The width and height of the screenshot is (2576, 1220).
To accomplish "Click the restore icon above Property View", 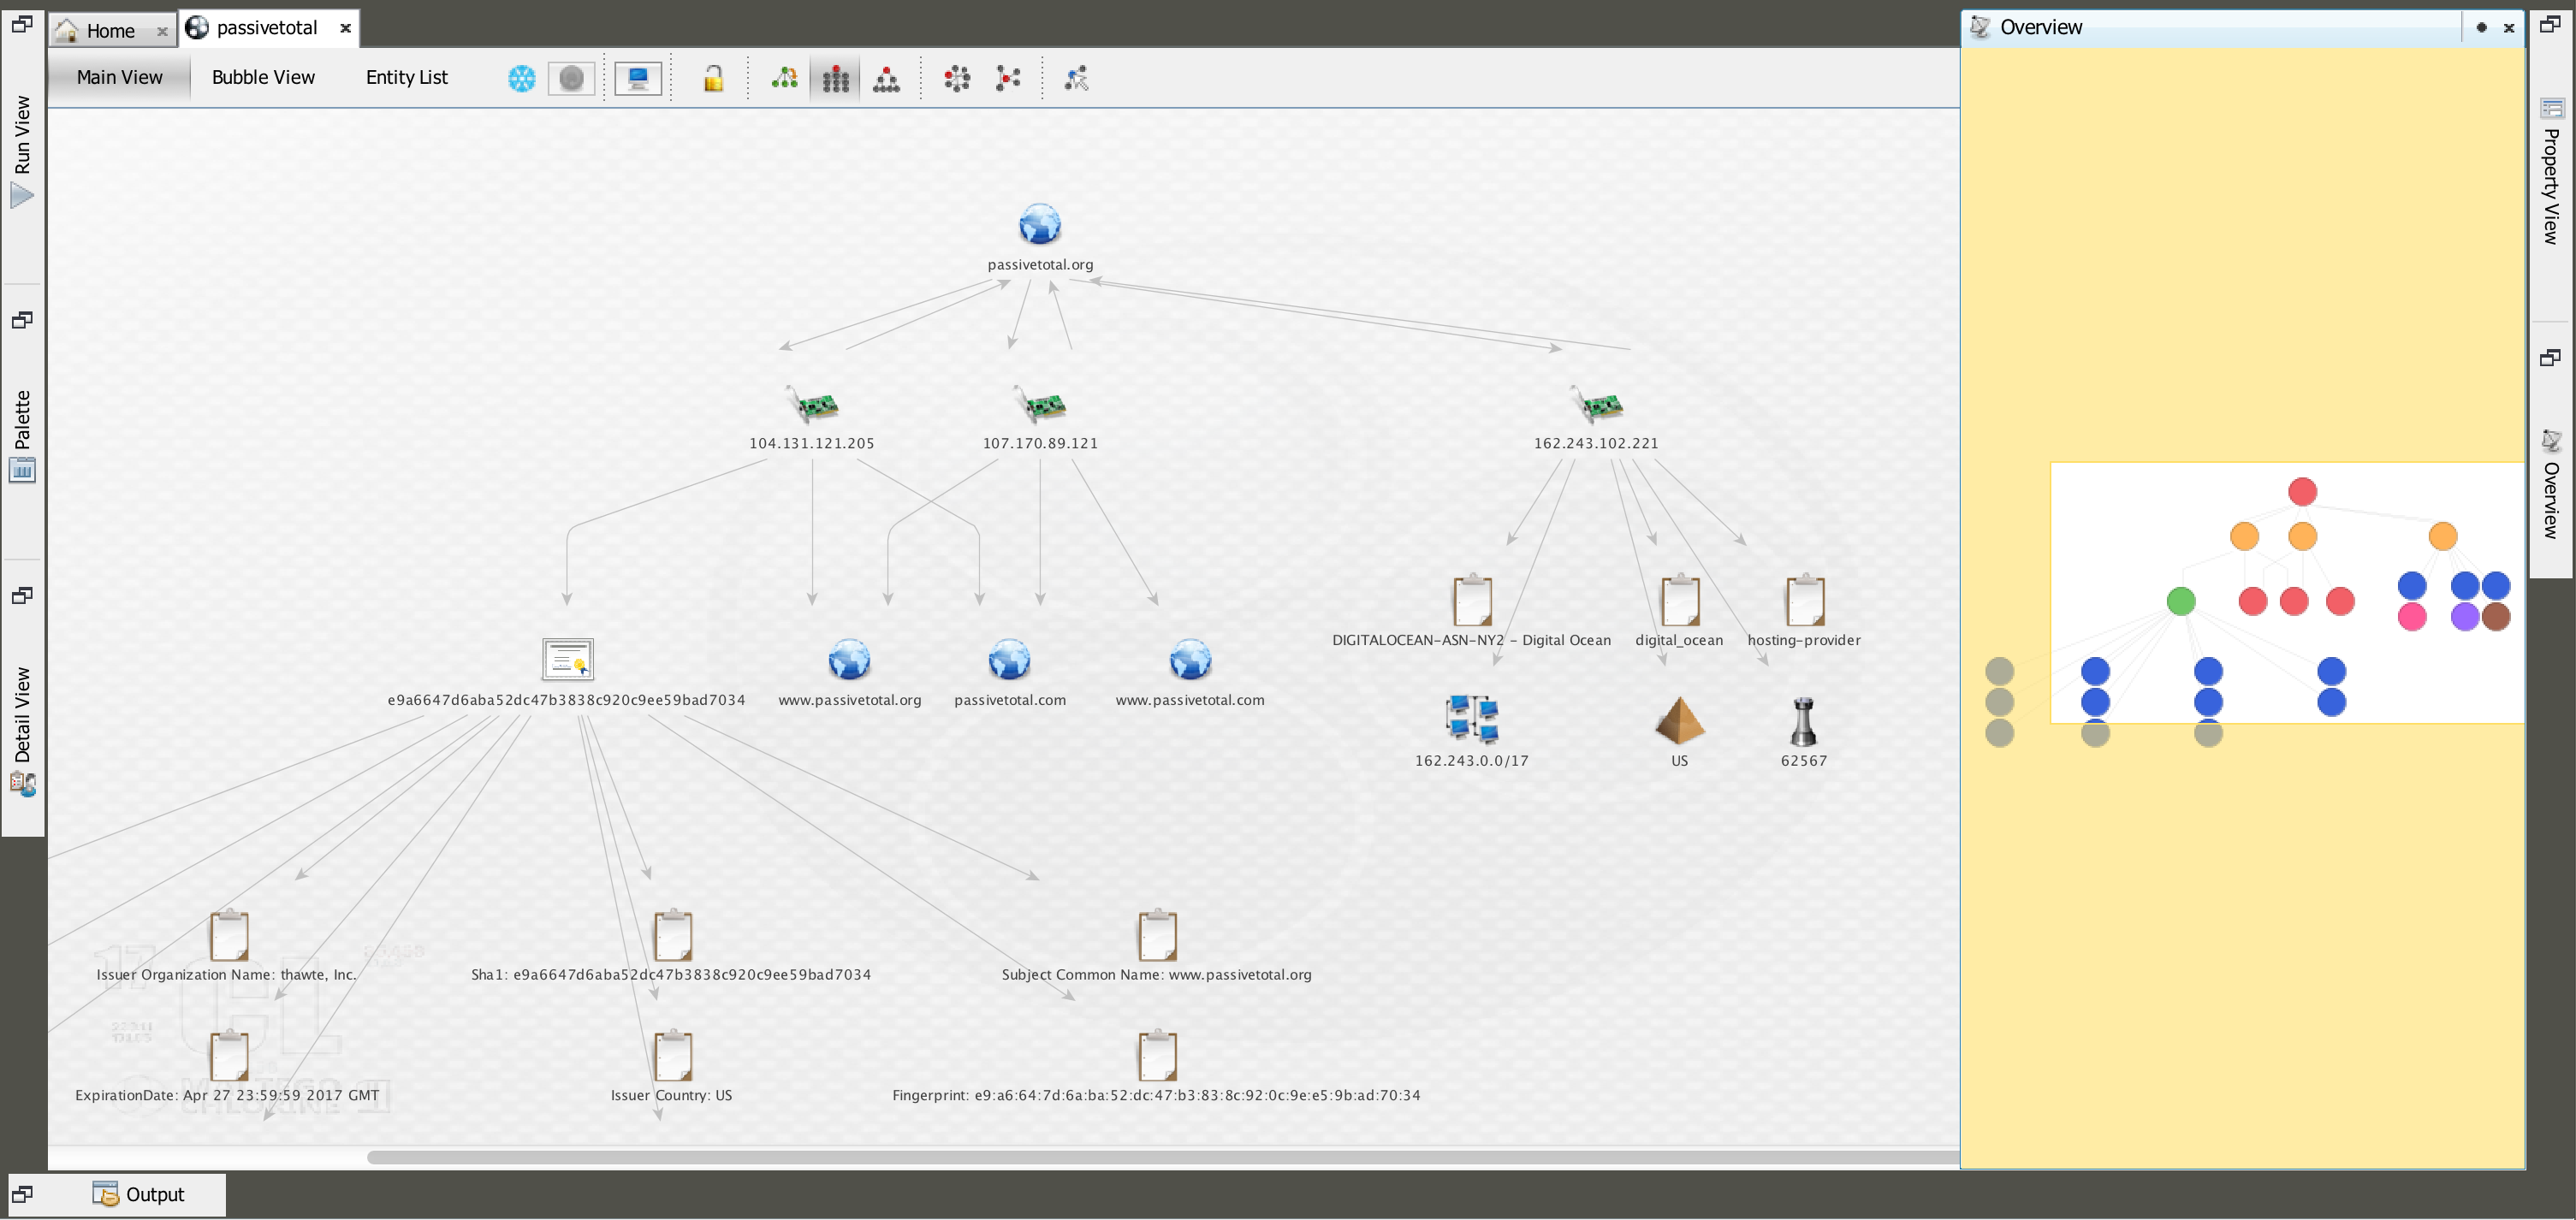I will coord(2551,24).
